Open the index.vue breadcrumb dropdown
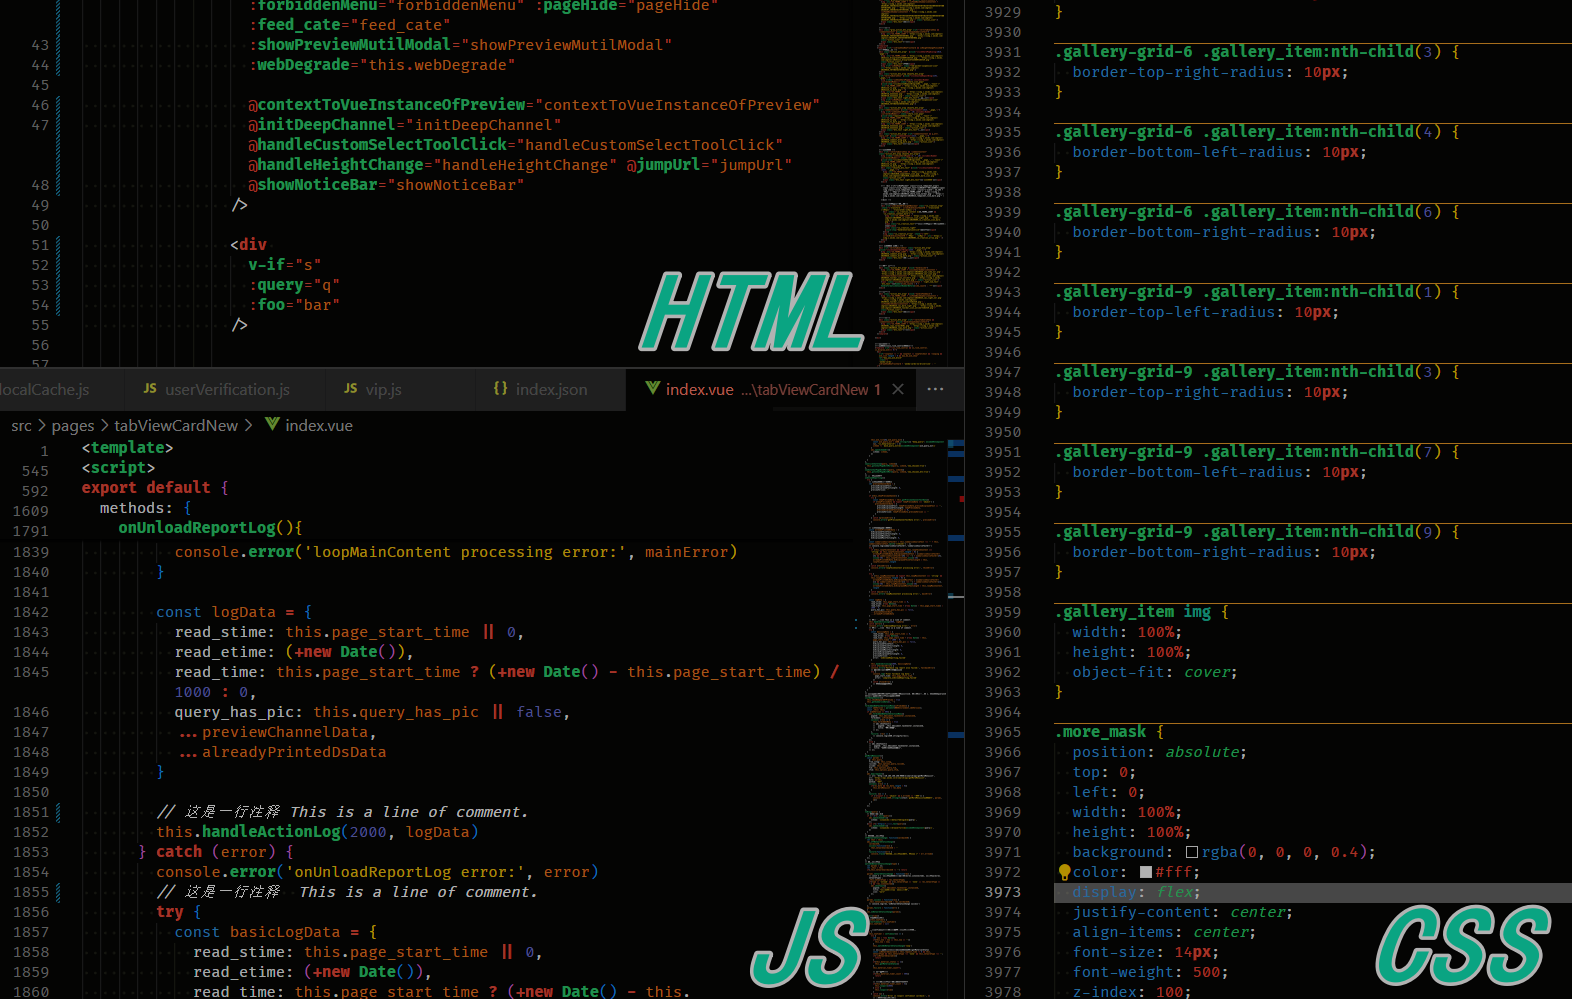 click(319, 425)
